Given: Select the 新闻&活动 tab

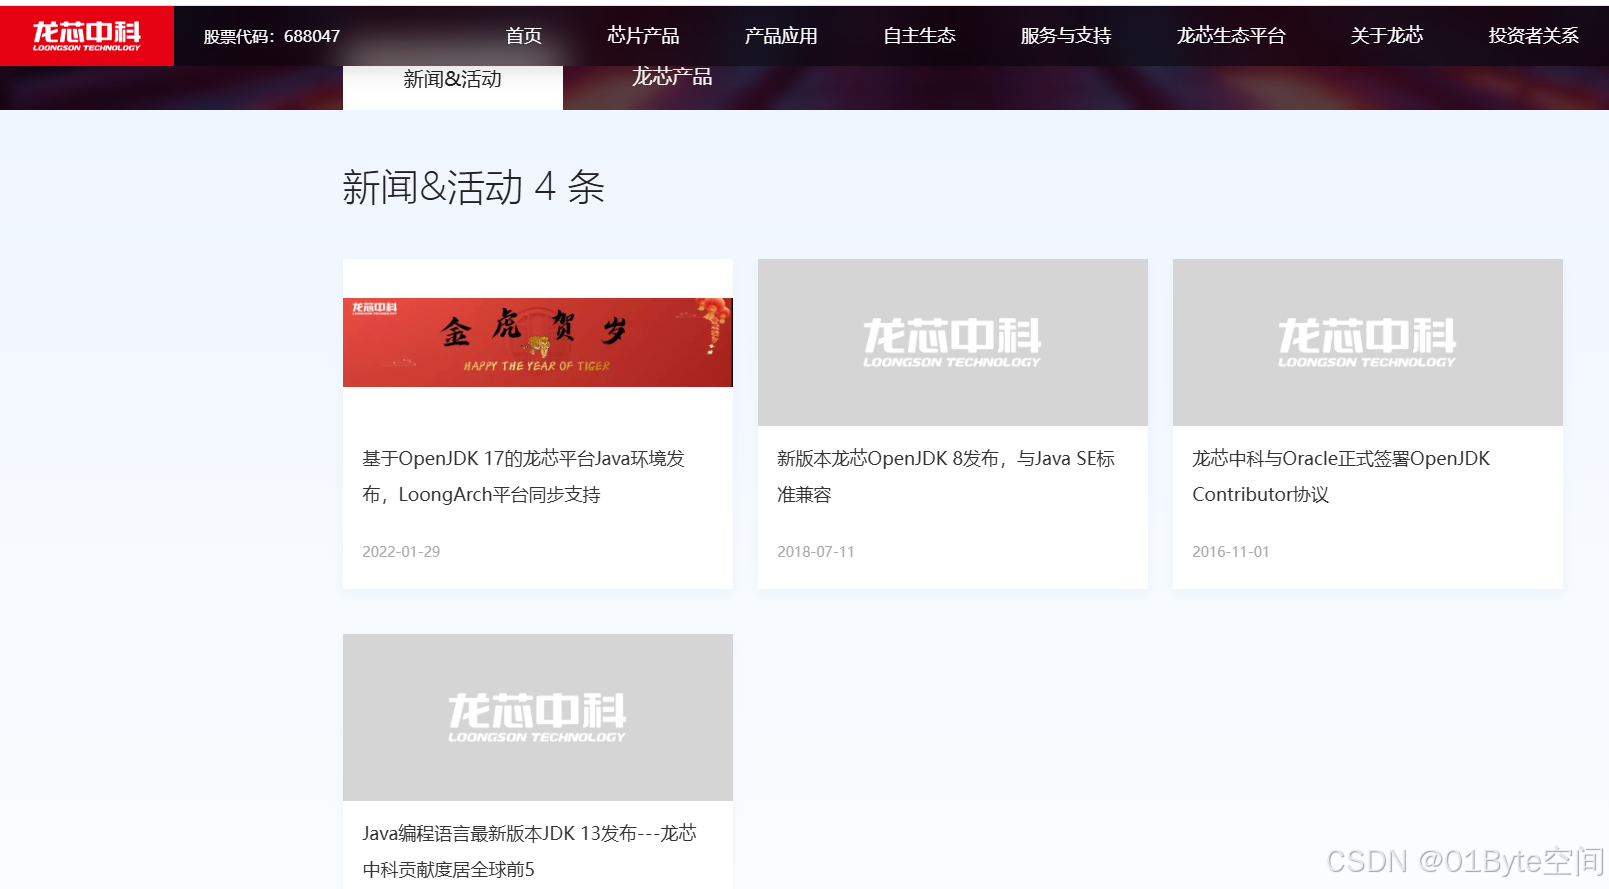Looking at the screenshot, I should [x=453, y=86].
